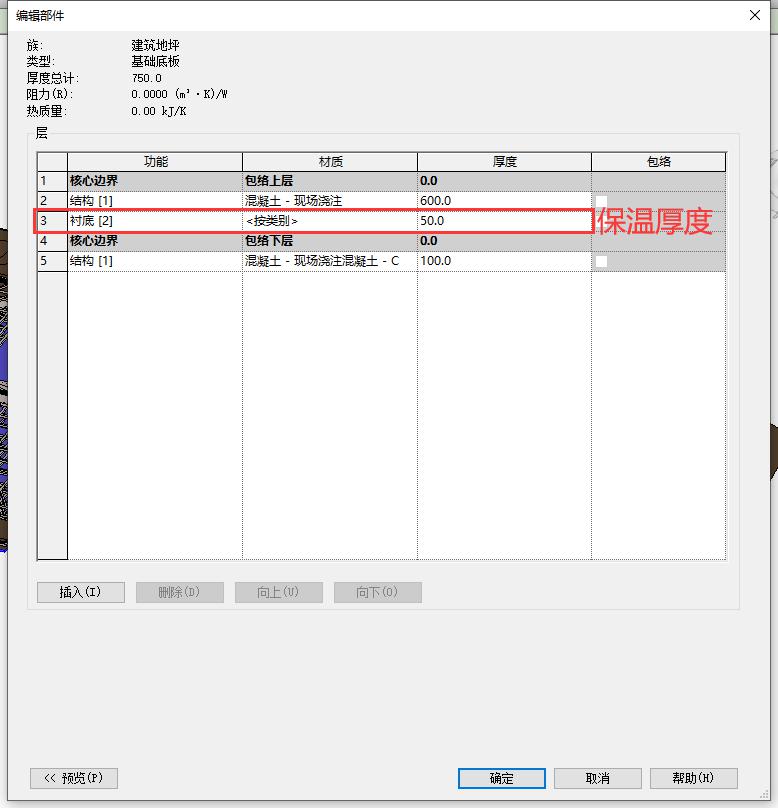The height and width of the screenshot is (808, 778).
Task: Click material cell <按类别>
Action: pos(330,221)
